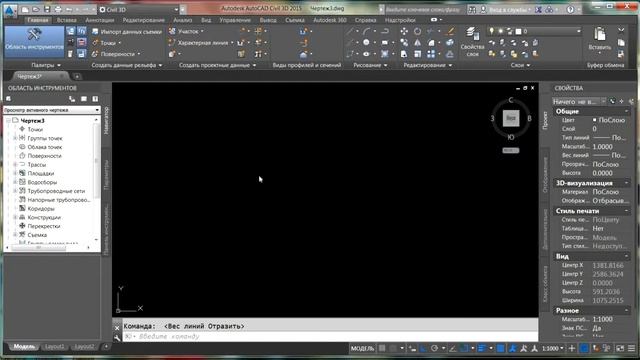Switch to the Вывод ribbon tab
The height and width of the screenshot is (360, 640).
click(268, 20)
